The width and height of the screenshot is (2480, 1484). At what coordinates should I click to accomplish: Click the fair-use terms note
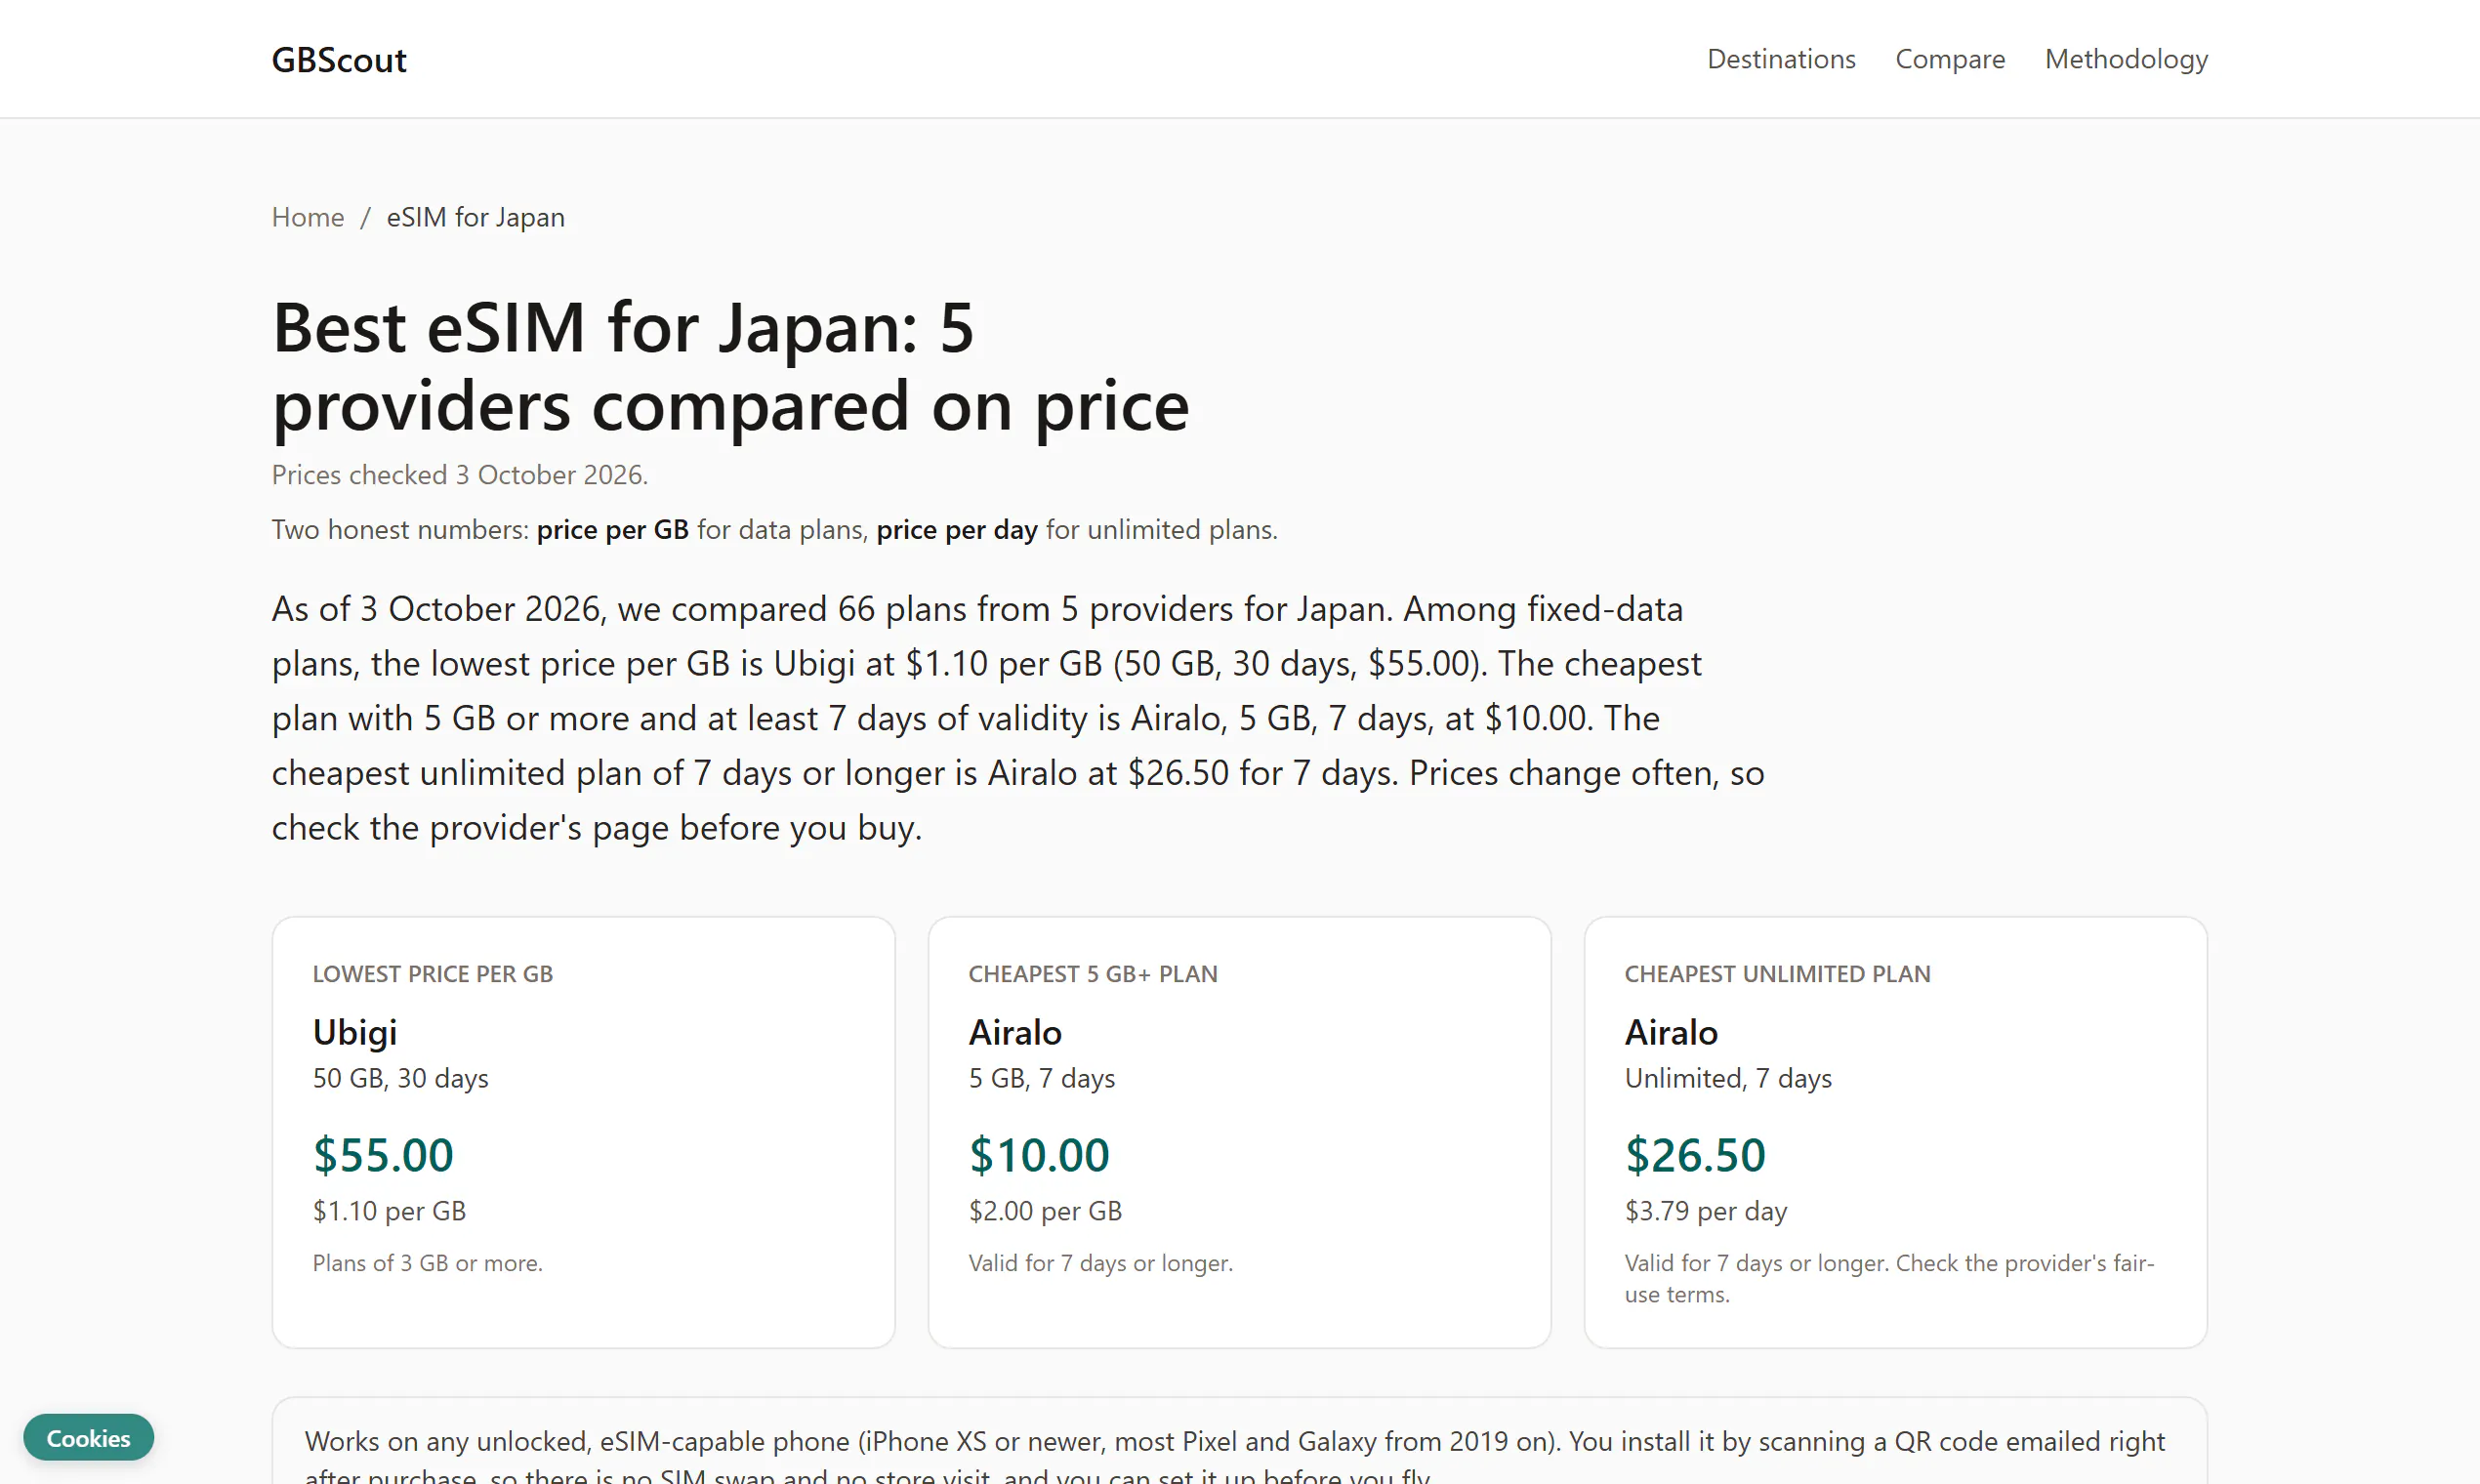coord(1890,1278)
